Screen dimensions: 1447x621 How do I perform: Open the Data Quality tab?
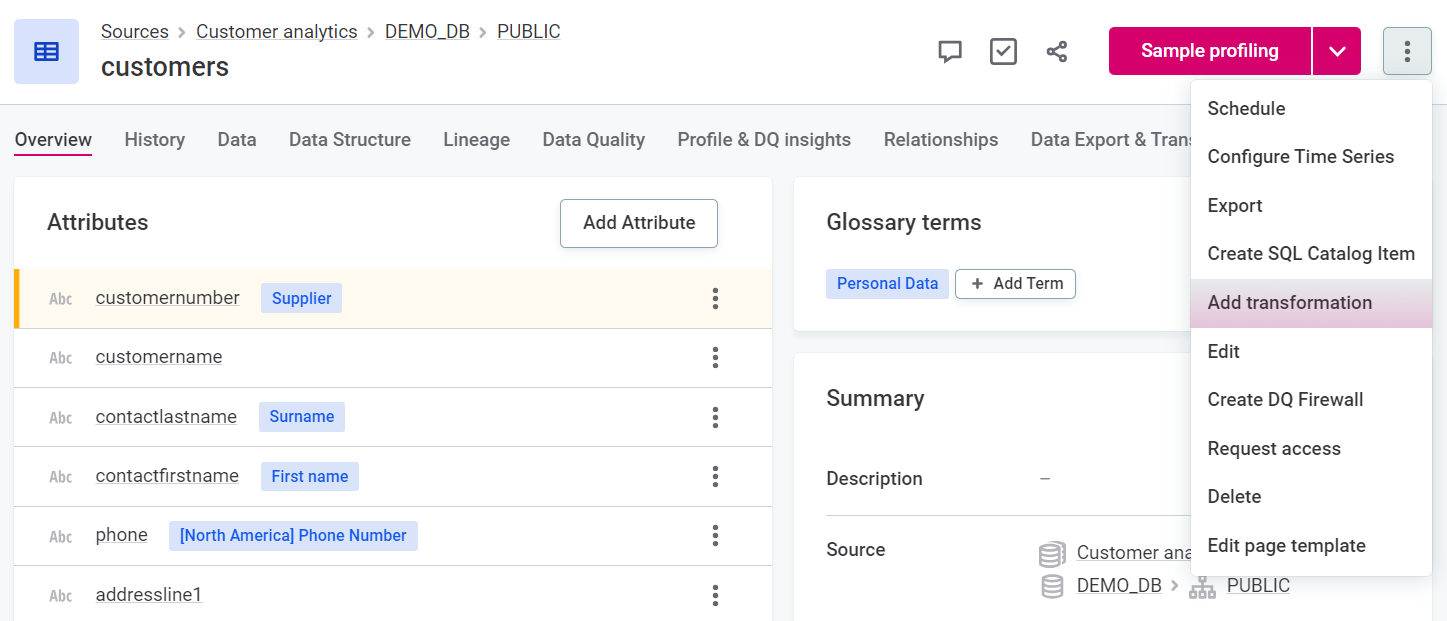click(593, 140)
